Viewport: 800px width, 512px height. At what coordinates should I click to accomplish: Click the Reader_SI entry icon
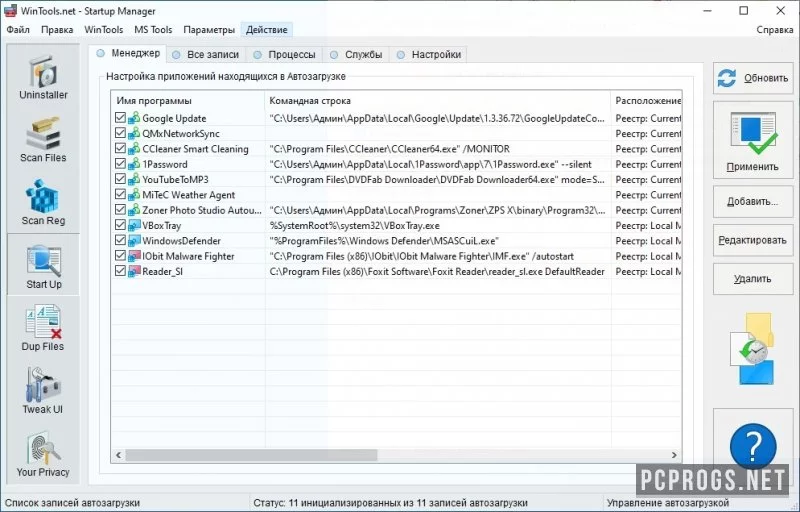pyautogui.click(x=134, y=271)
